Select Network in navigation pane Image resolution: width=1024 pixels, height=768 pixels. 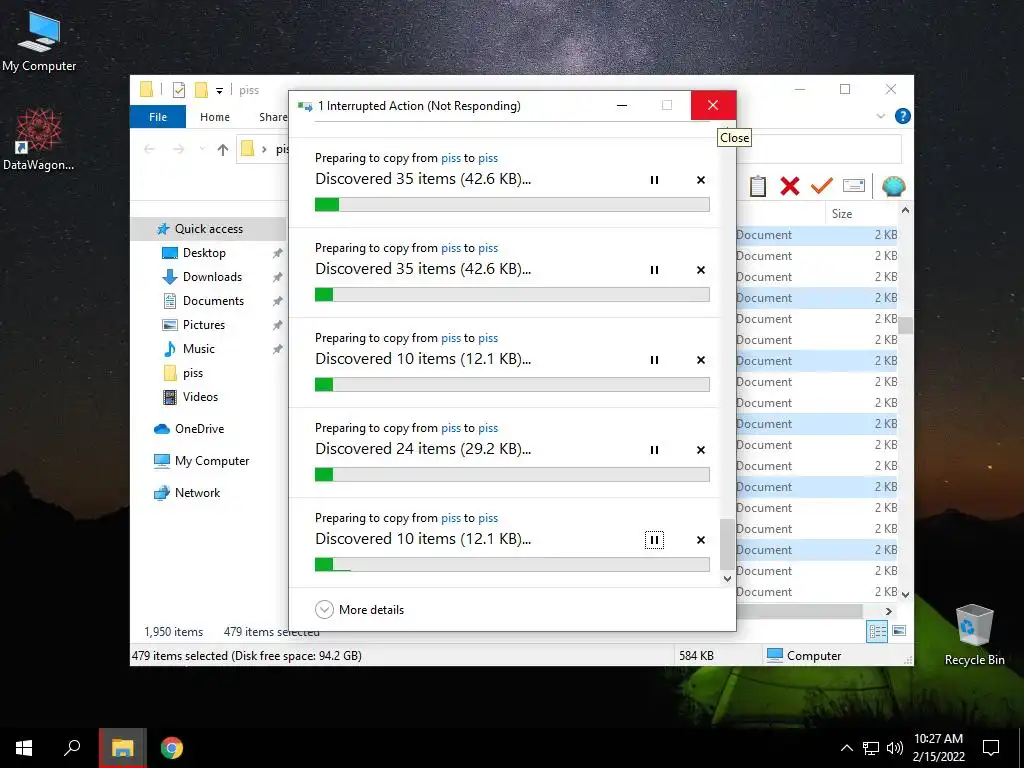[197, 493]
